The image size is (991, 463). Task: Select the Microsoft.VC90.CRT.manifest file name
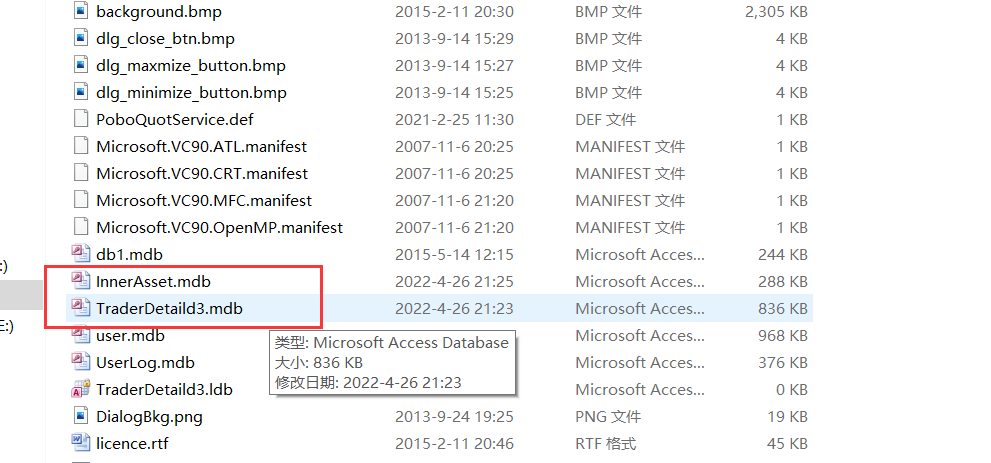point(202,173)
